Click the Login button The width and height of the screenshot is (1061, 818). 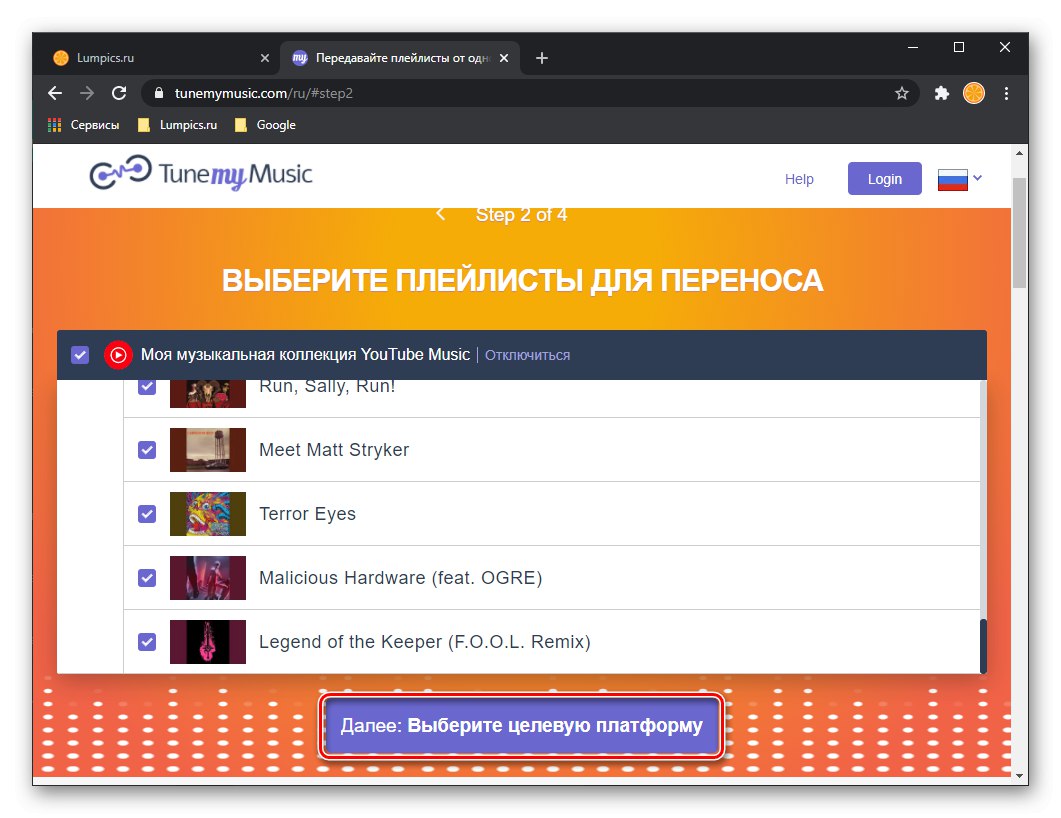884,179
